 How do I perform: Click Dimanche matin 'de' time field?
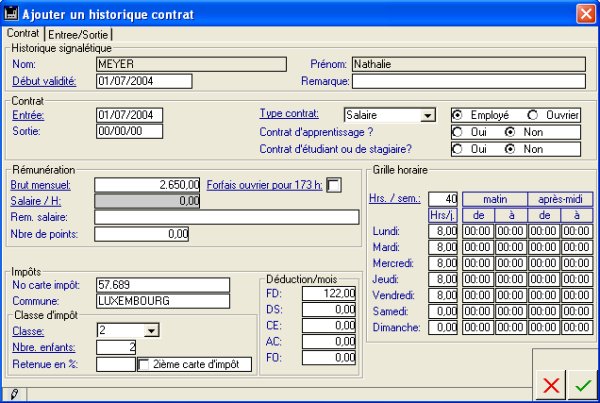[x=478, y=328]
